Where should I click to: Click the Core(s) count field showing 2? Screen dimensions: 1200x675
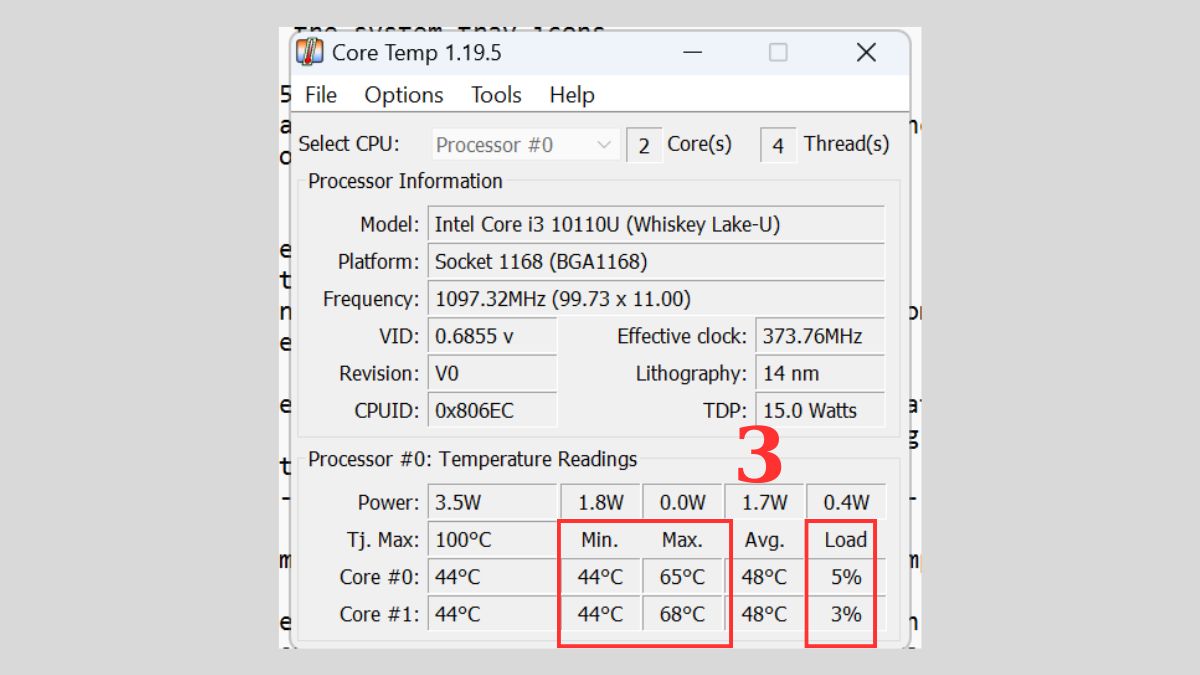pyautogui.click(x=643, y=145)
